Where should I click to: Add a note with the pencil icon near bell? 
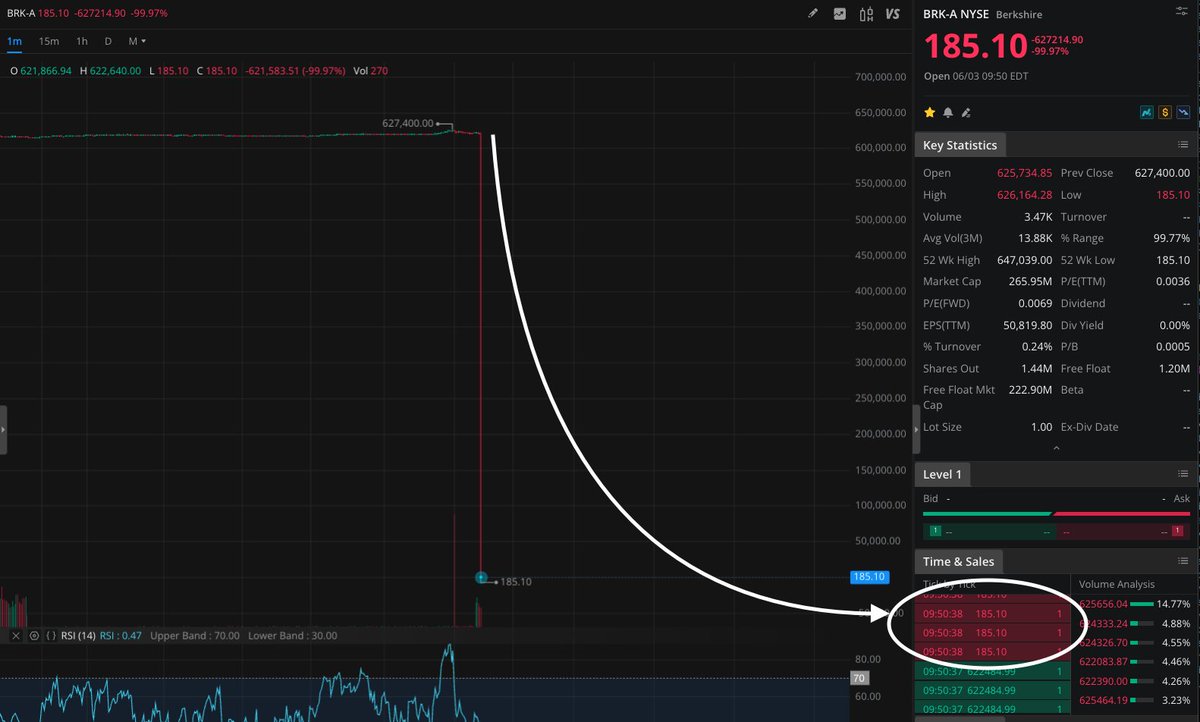click(966, 113)
